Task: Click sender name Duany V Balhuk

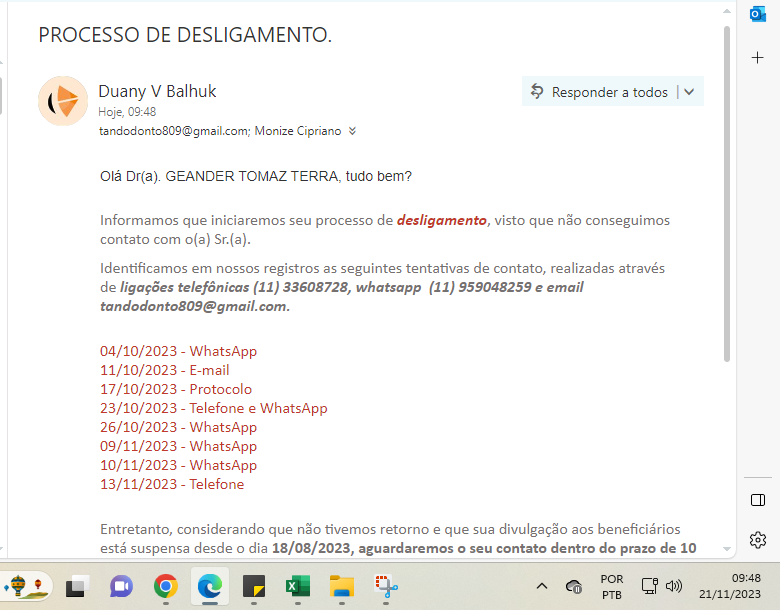Action: point(157,92)
